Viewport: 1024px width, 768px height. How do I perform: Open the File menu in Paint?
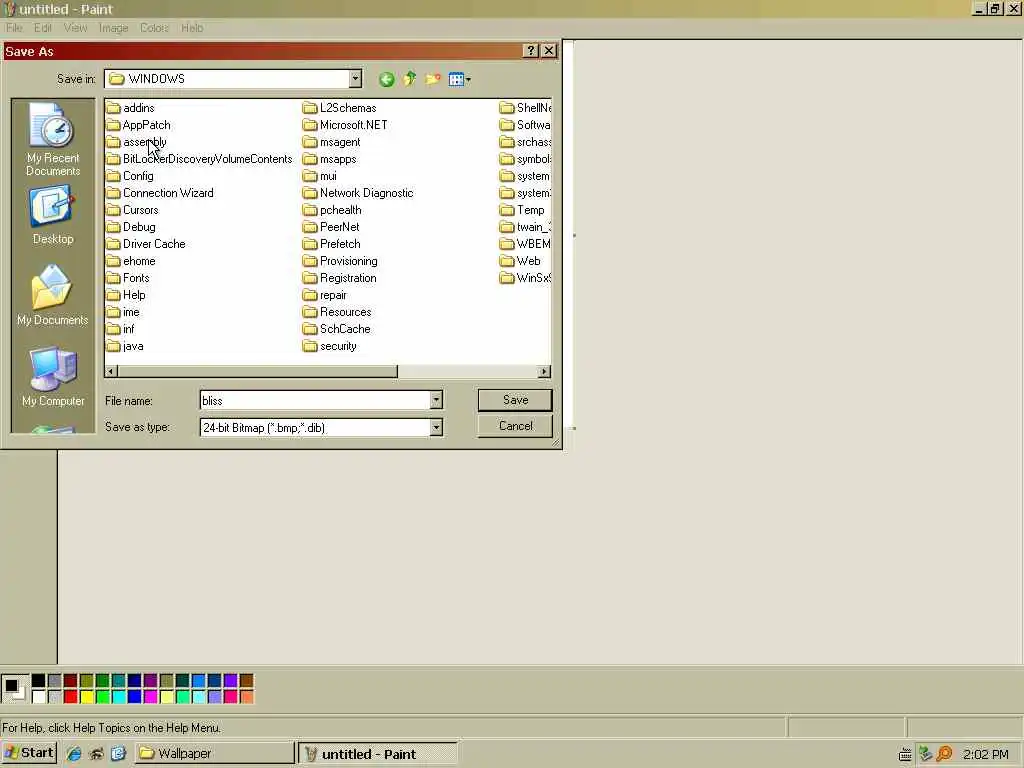click(14, 28)
